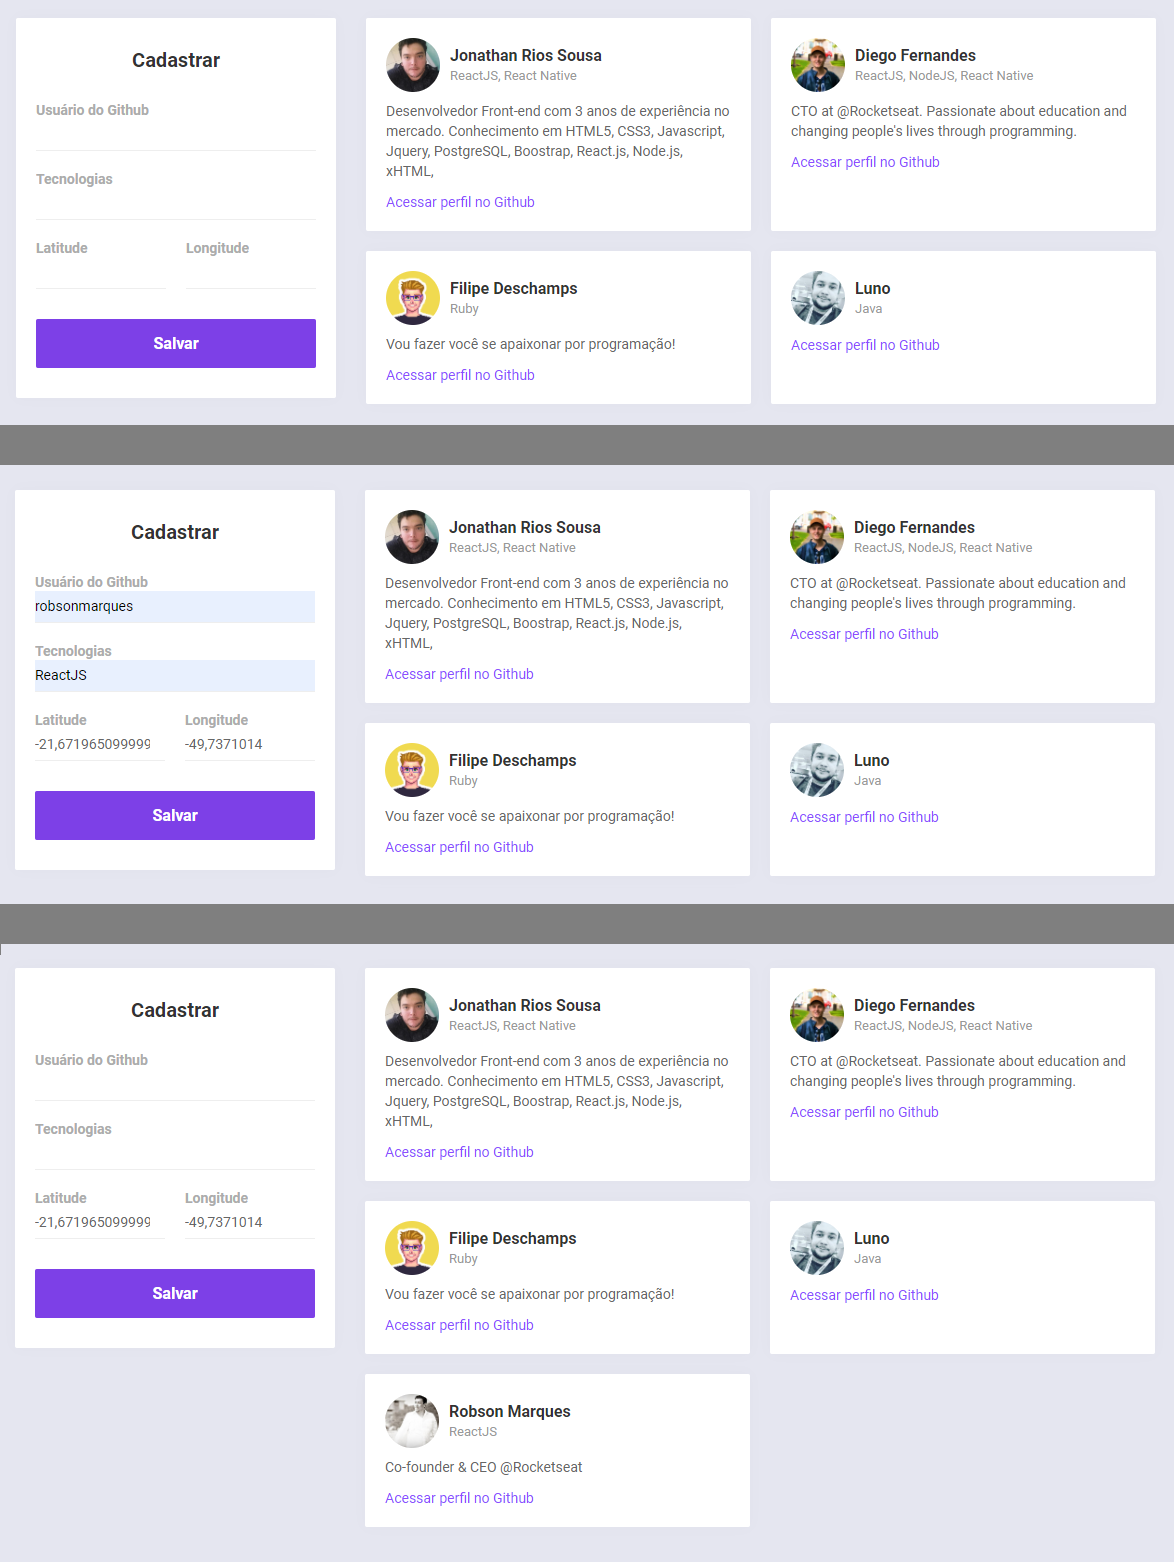Open Robson Marques's Github profile link

point(459,1497)
